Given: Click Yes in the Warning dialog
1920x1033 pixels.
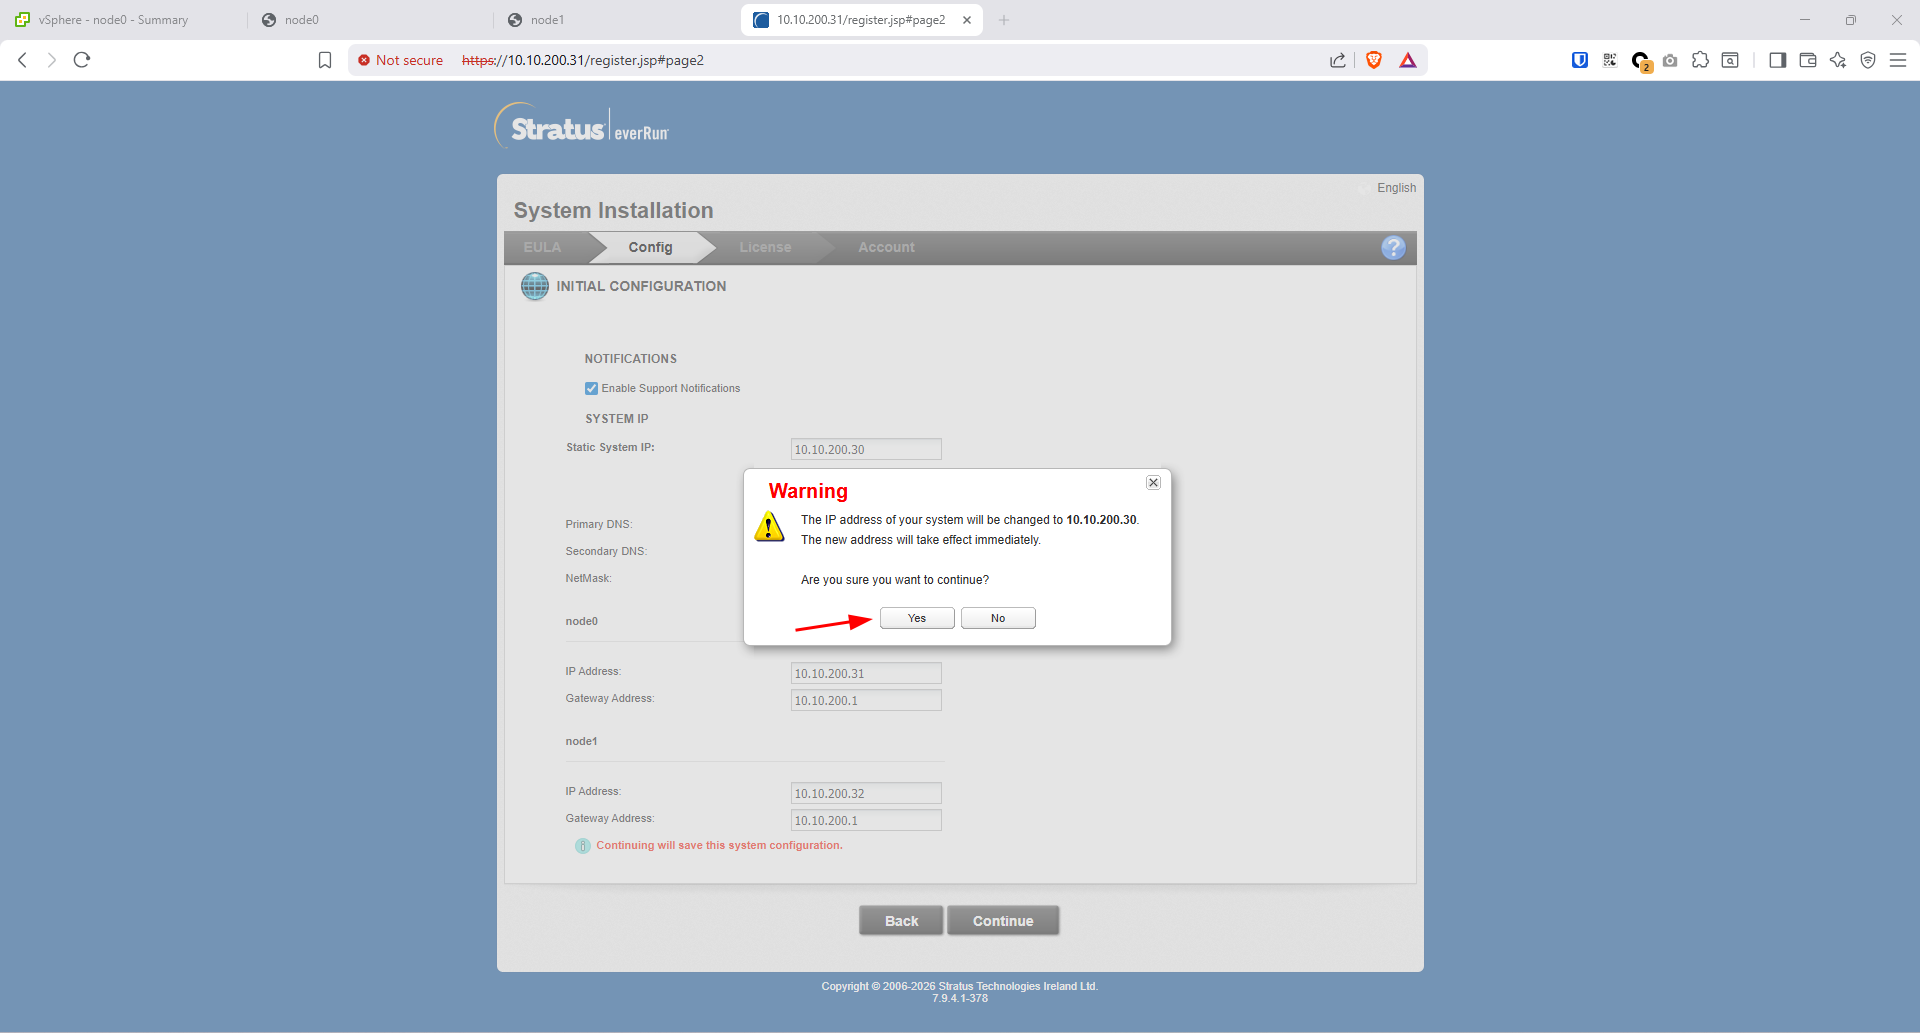Looking at the screenshot, I should [x=916, y=618].
